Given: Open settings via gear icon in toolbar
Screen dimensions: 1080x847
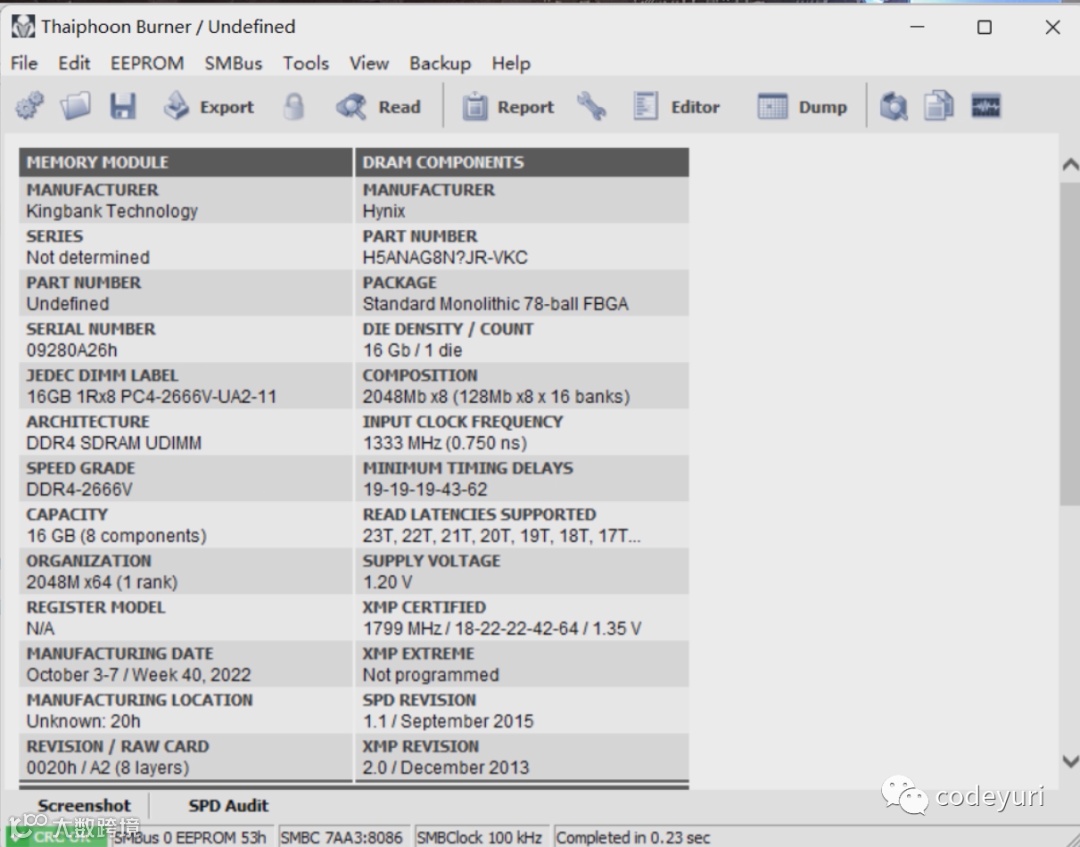Looking at the screenshot, I should (x=29, y=106).
